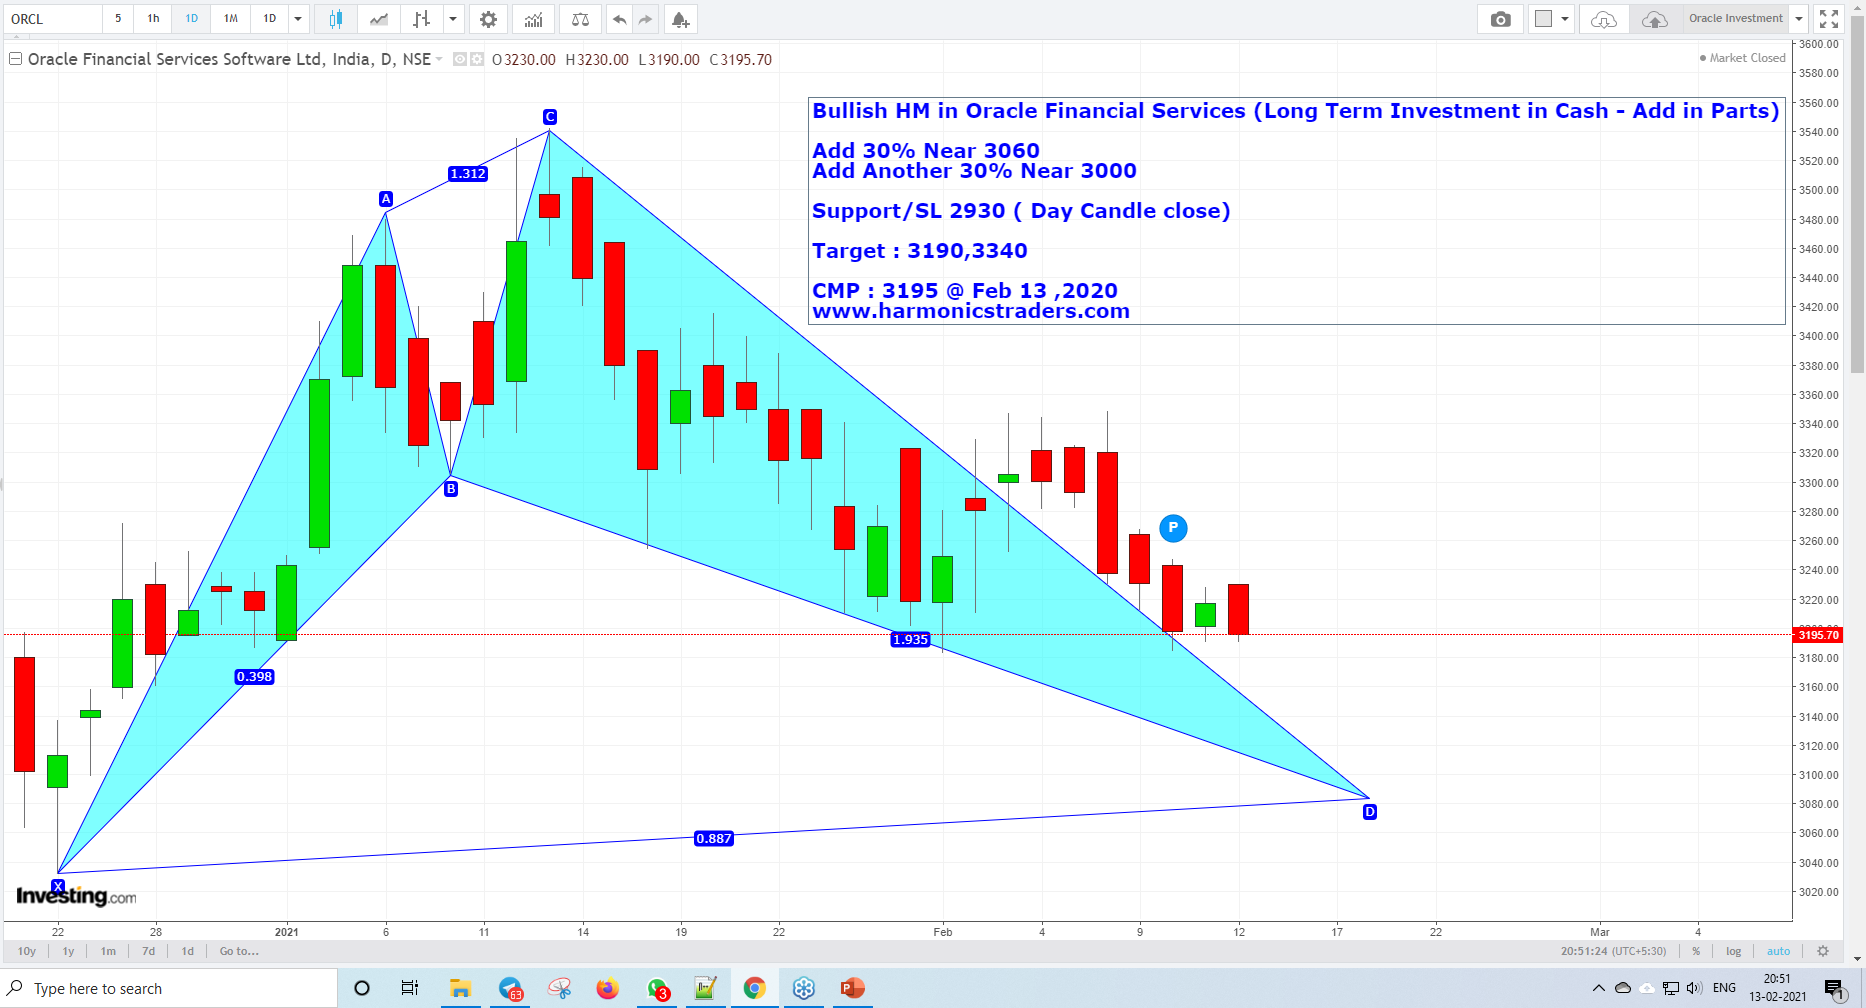This screenshot has width=1866, height=1008.
Task: Click the Go to... date button
Action: click(239, 951)
